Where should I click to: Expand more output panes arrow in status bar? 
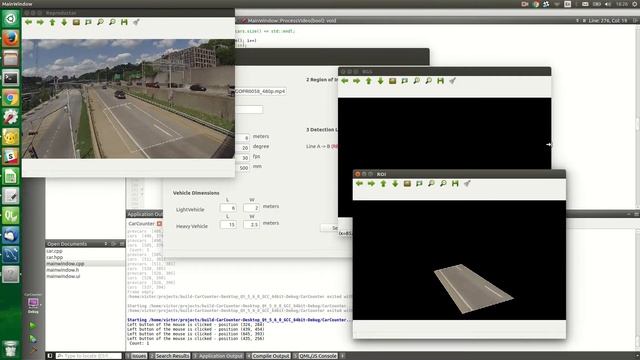point(342,356)
